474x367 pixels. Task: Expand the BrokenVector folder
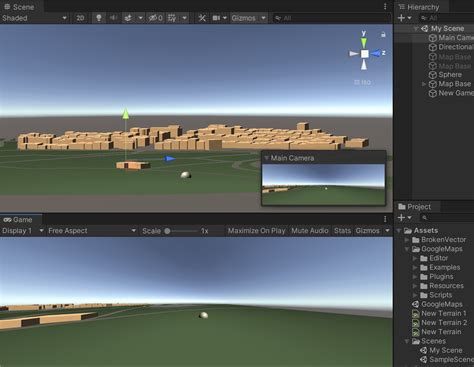pos(407,240)
